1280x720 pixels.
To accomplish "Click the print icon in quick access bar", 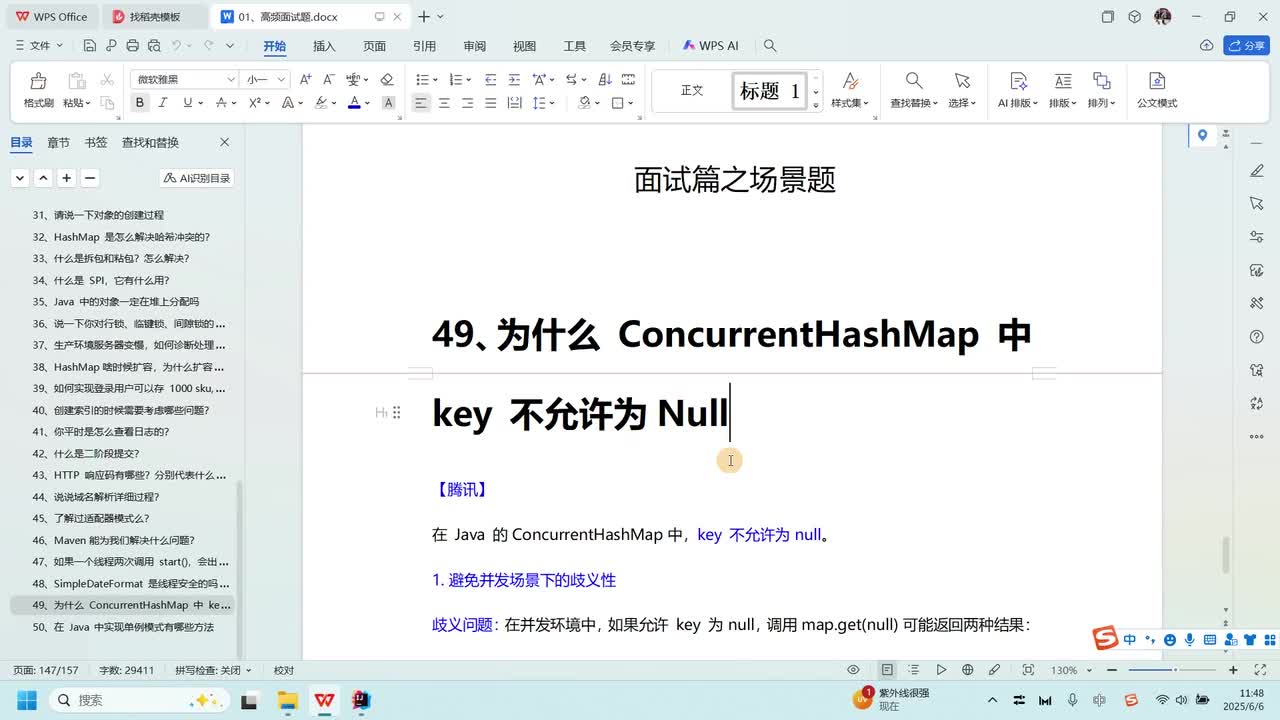I will click(x=133, y=46).
